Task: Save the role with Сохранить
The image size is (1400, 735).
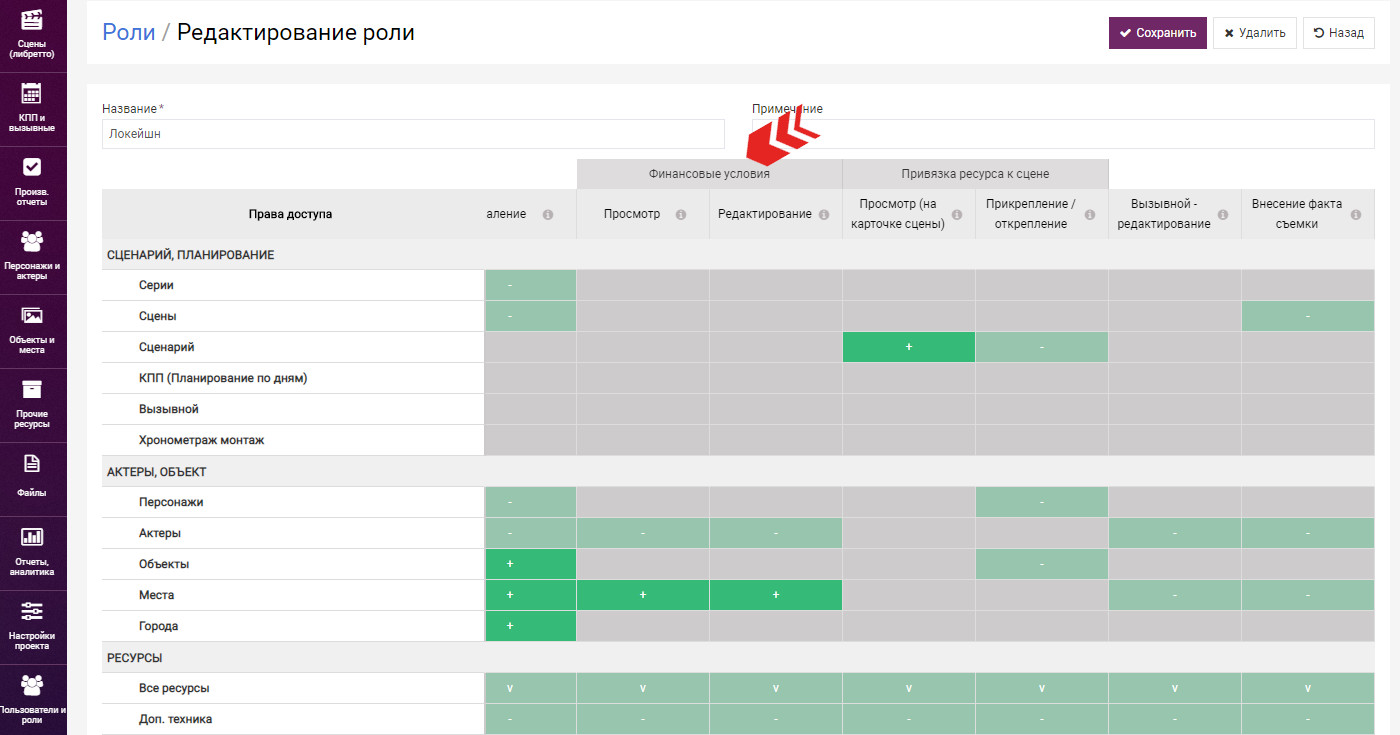Action: click(1158, 33)
